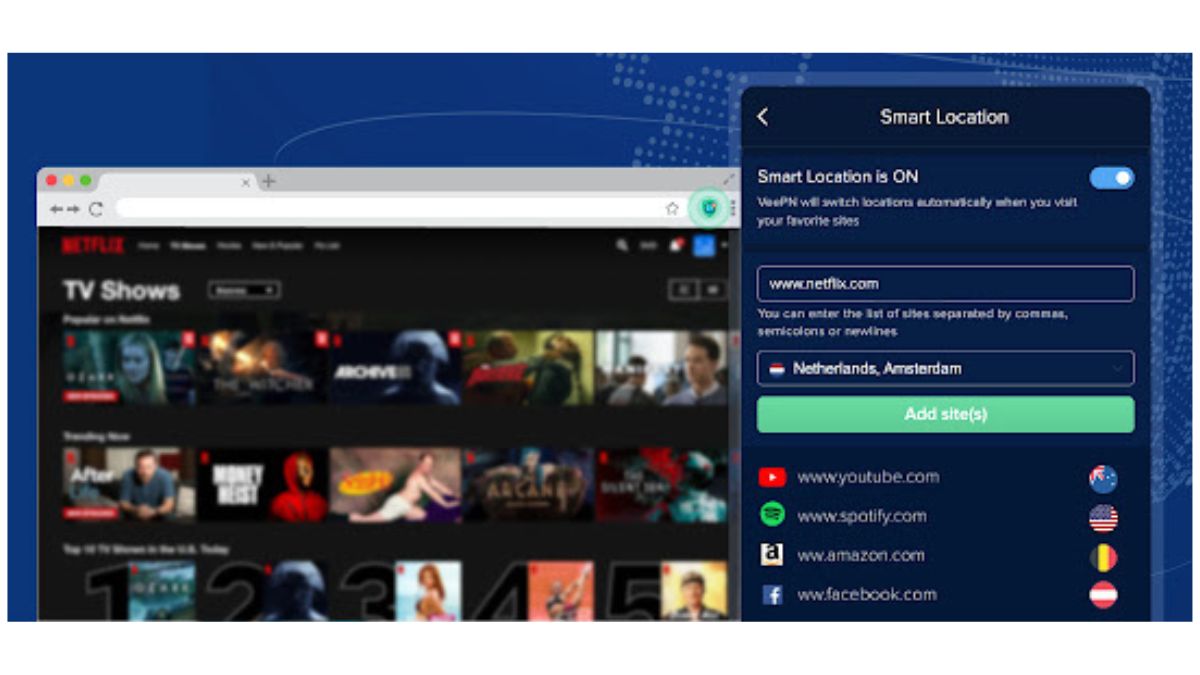Open a new browser tab
Image resolution: width=1200 pixels, height=675 pixels.
(268, 181)
